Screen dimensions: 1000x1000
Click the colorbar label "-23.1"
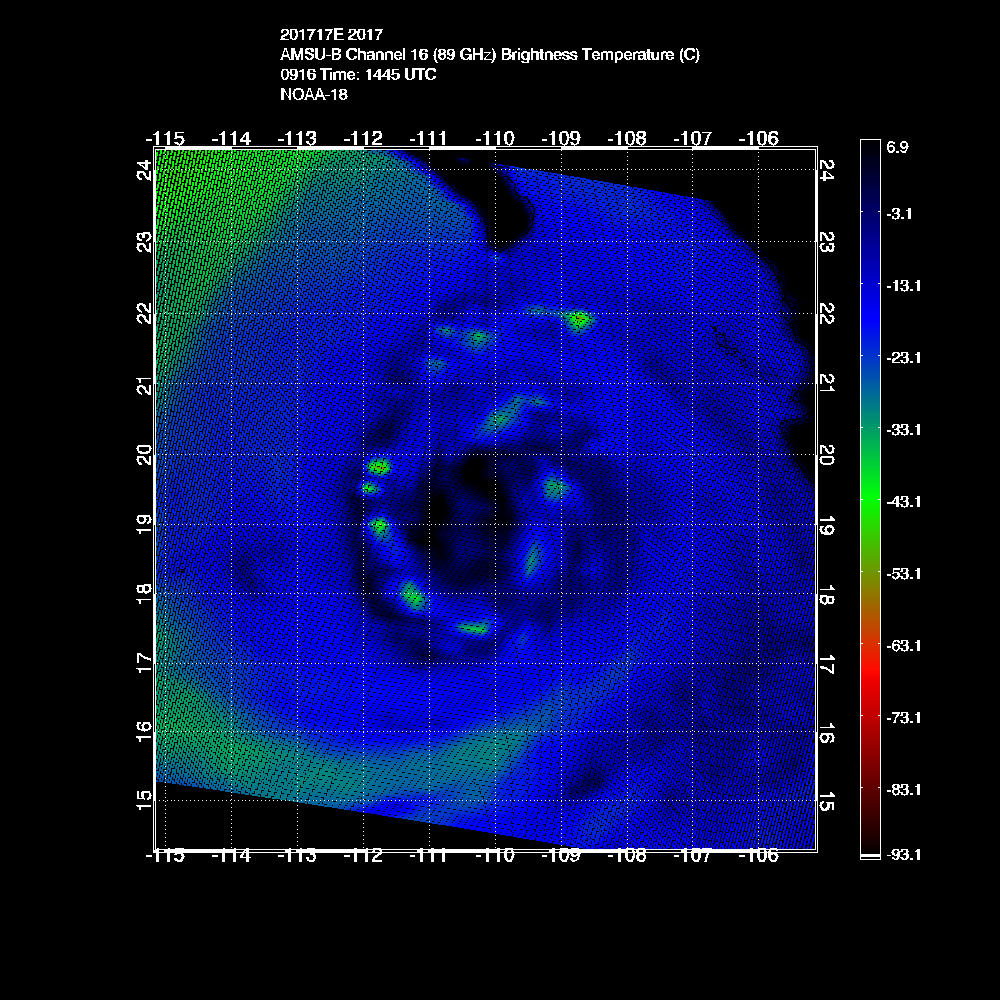pyautogui.click(x=903, y=358)
